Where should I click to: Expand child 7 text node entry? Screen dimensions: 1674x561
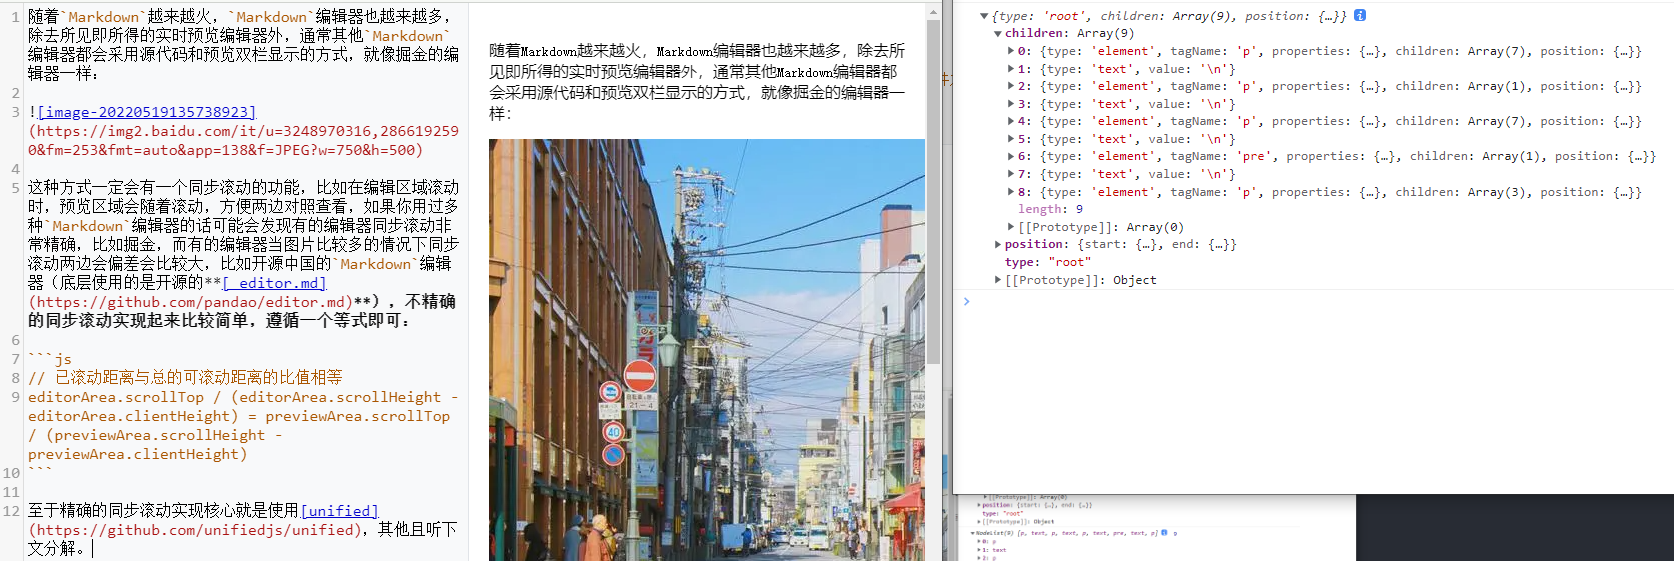pos(1011,174)
